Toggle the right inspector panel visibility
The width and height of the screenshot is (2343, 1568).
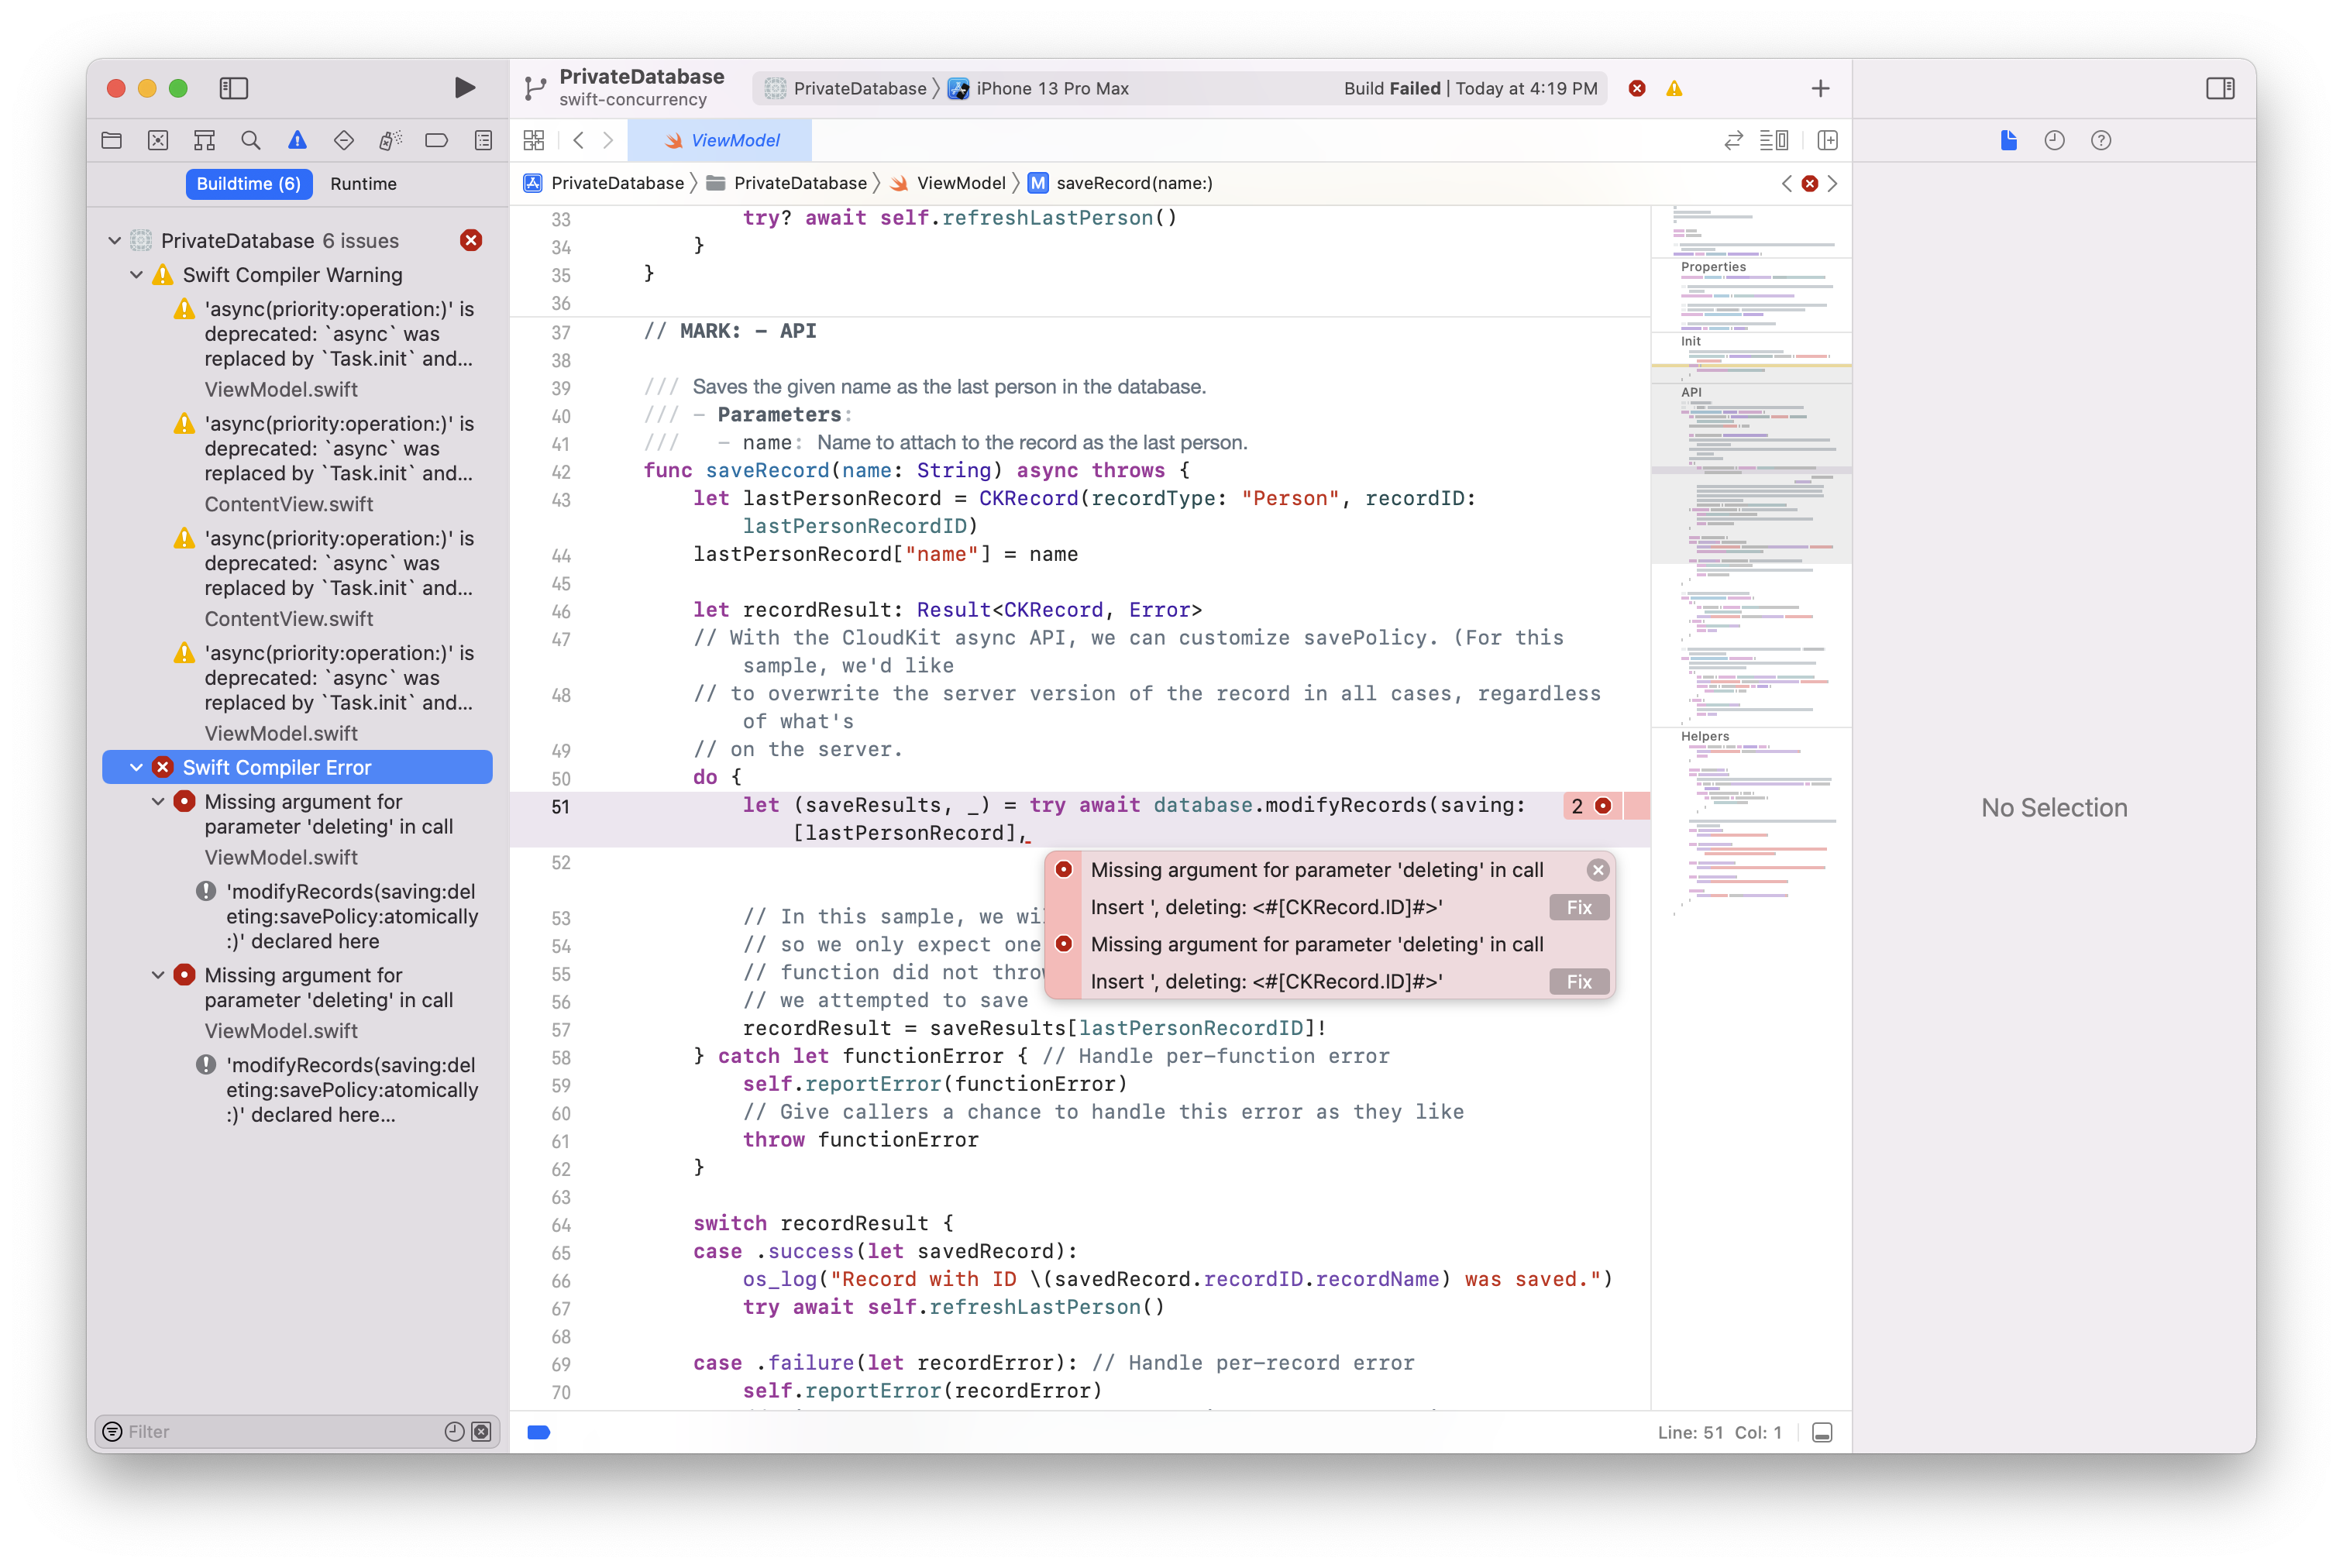[2220, 88]
